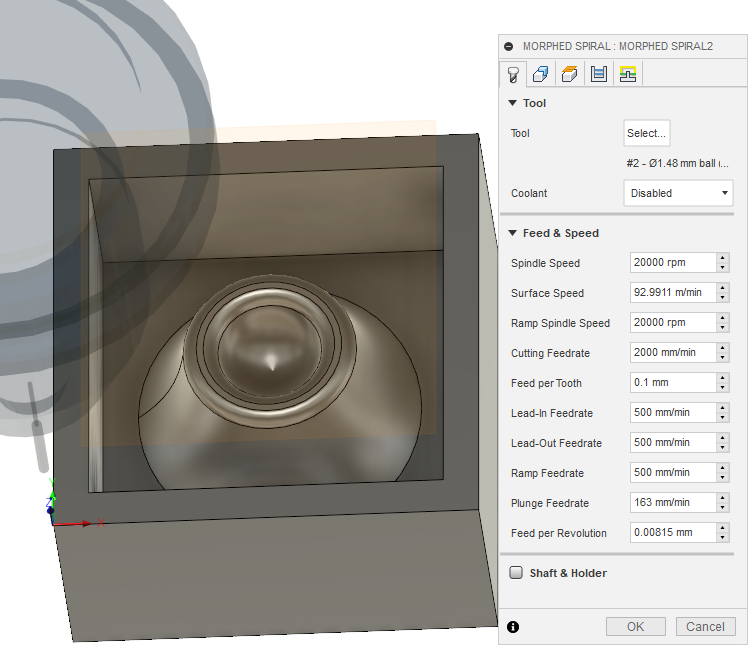Switch to the Passes tab icon

[599, 74]
